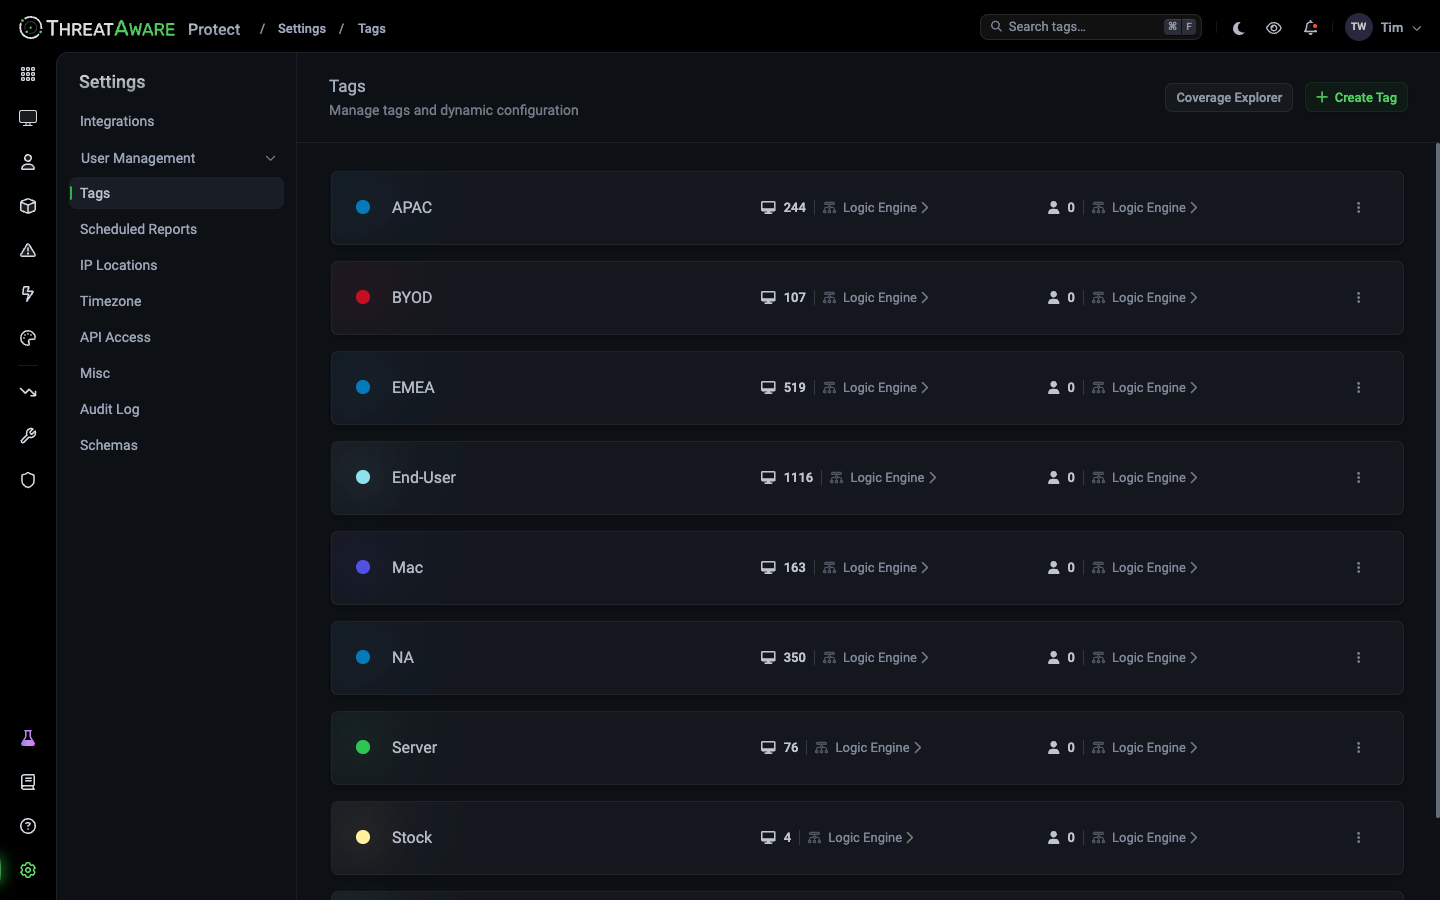The width and height of the screenshot is (1440, 900).
Task: Open the palette icon in left rail
Action: [28, 338]
